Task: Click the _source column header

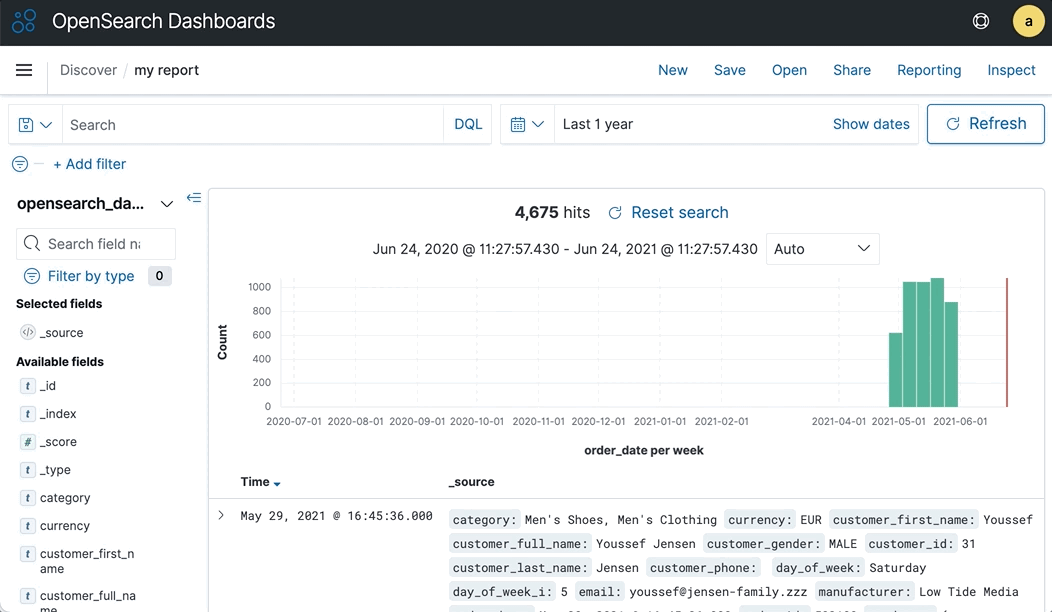Action: pos(472,482)
